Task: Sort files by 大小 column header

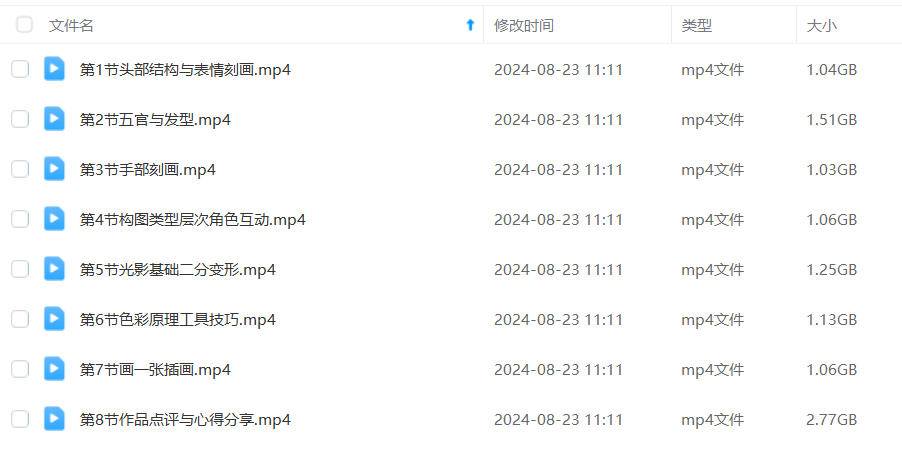Action: (x=821, y=25)
